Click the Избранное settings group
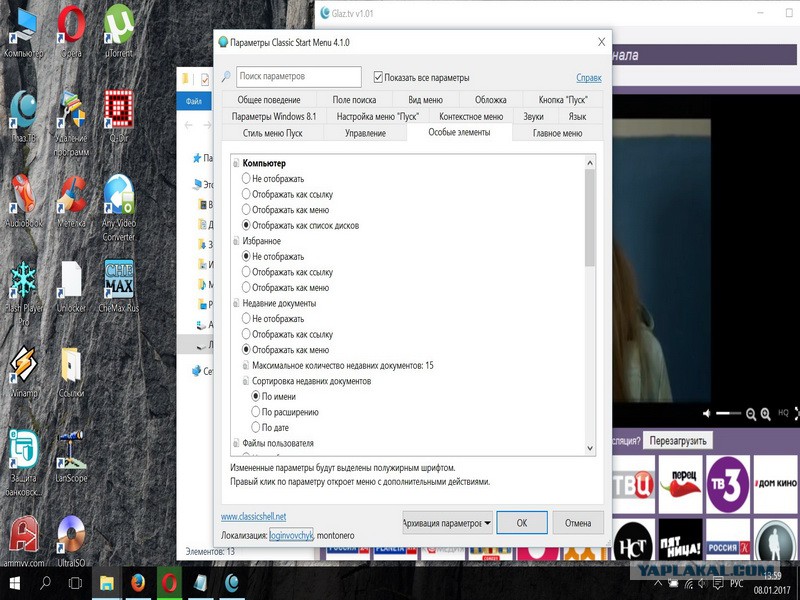 click(x=261, y=241)
